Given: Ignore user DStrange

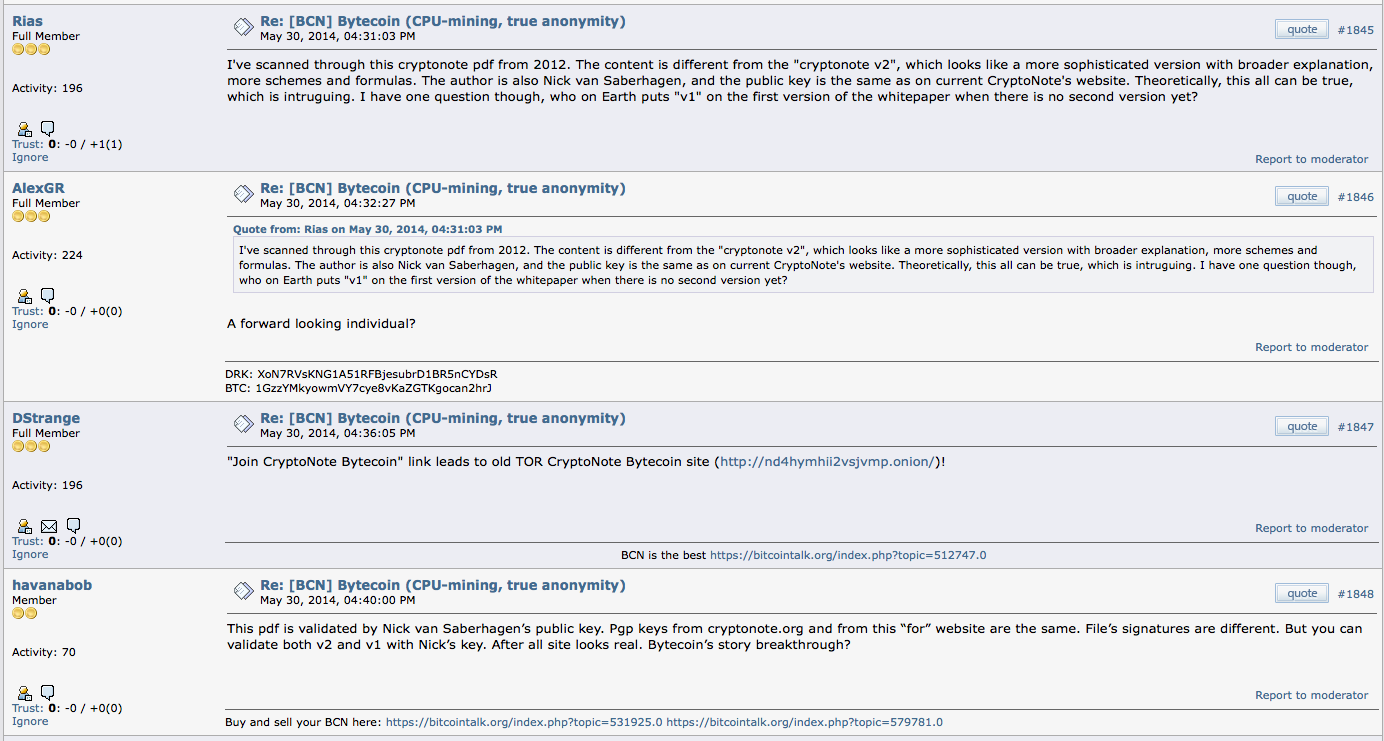Looking at the screenshot, I should (30, 554).
